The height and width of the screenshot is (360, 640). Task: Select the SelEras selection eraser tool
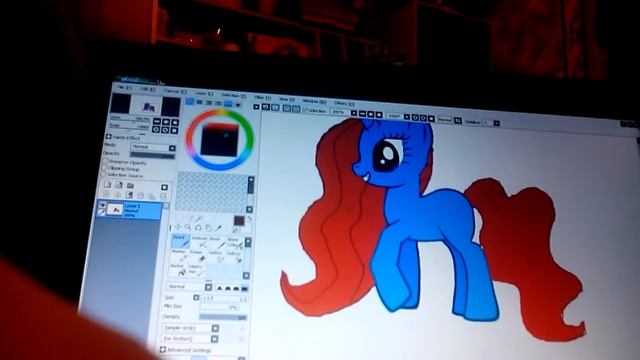click(234, 257)
